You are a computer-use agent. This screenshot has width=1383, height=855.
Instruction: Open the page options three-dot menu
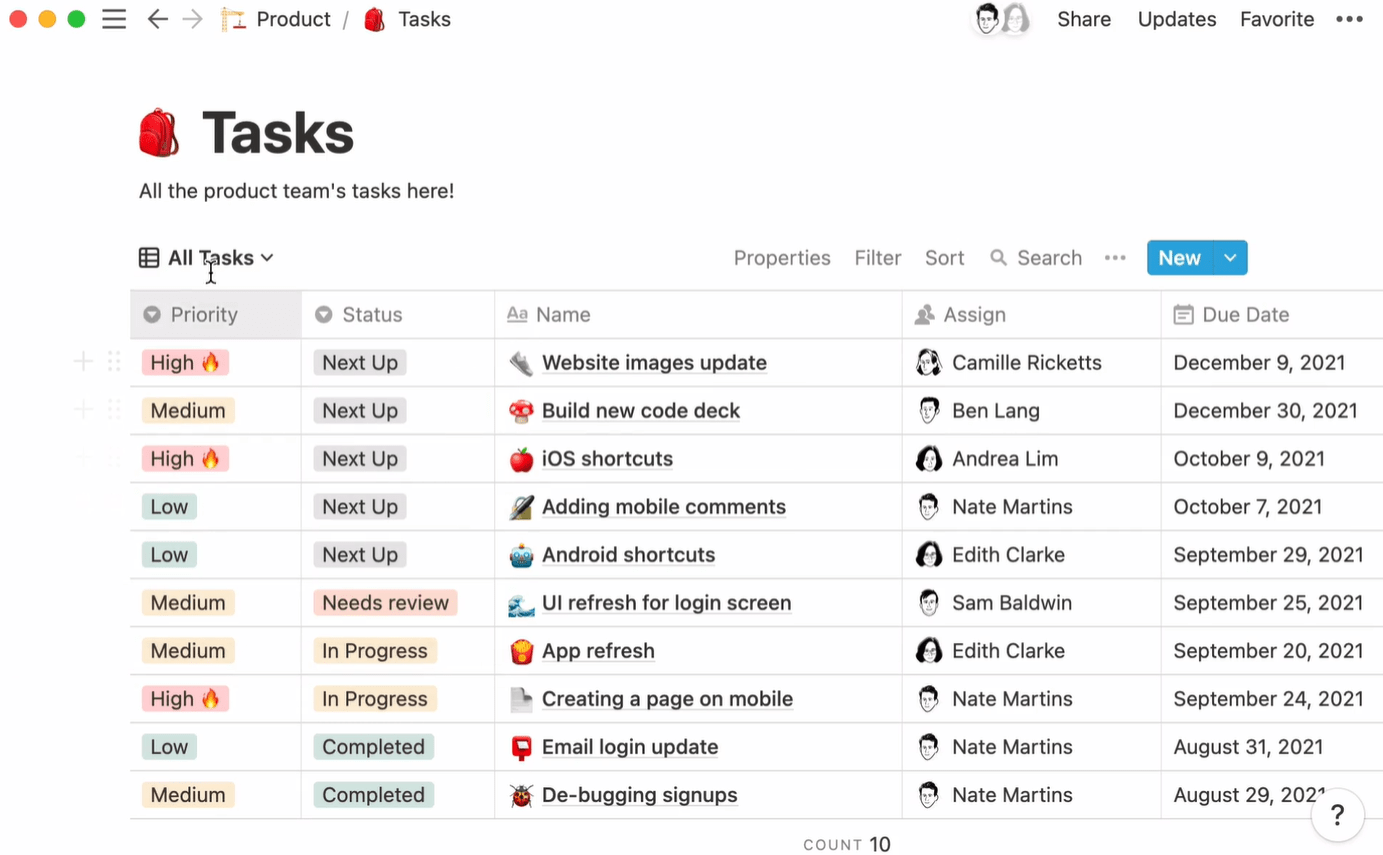[1349, 19]
